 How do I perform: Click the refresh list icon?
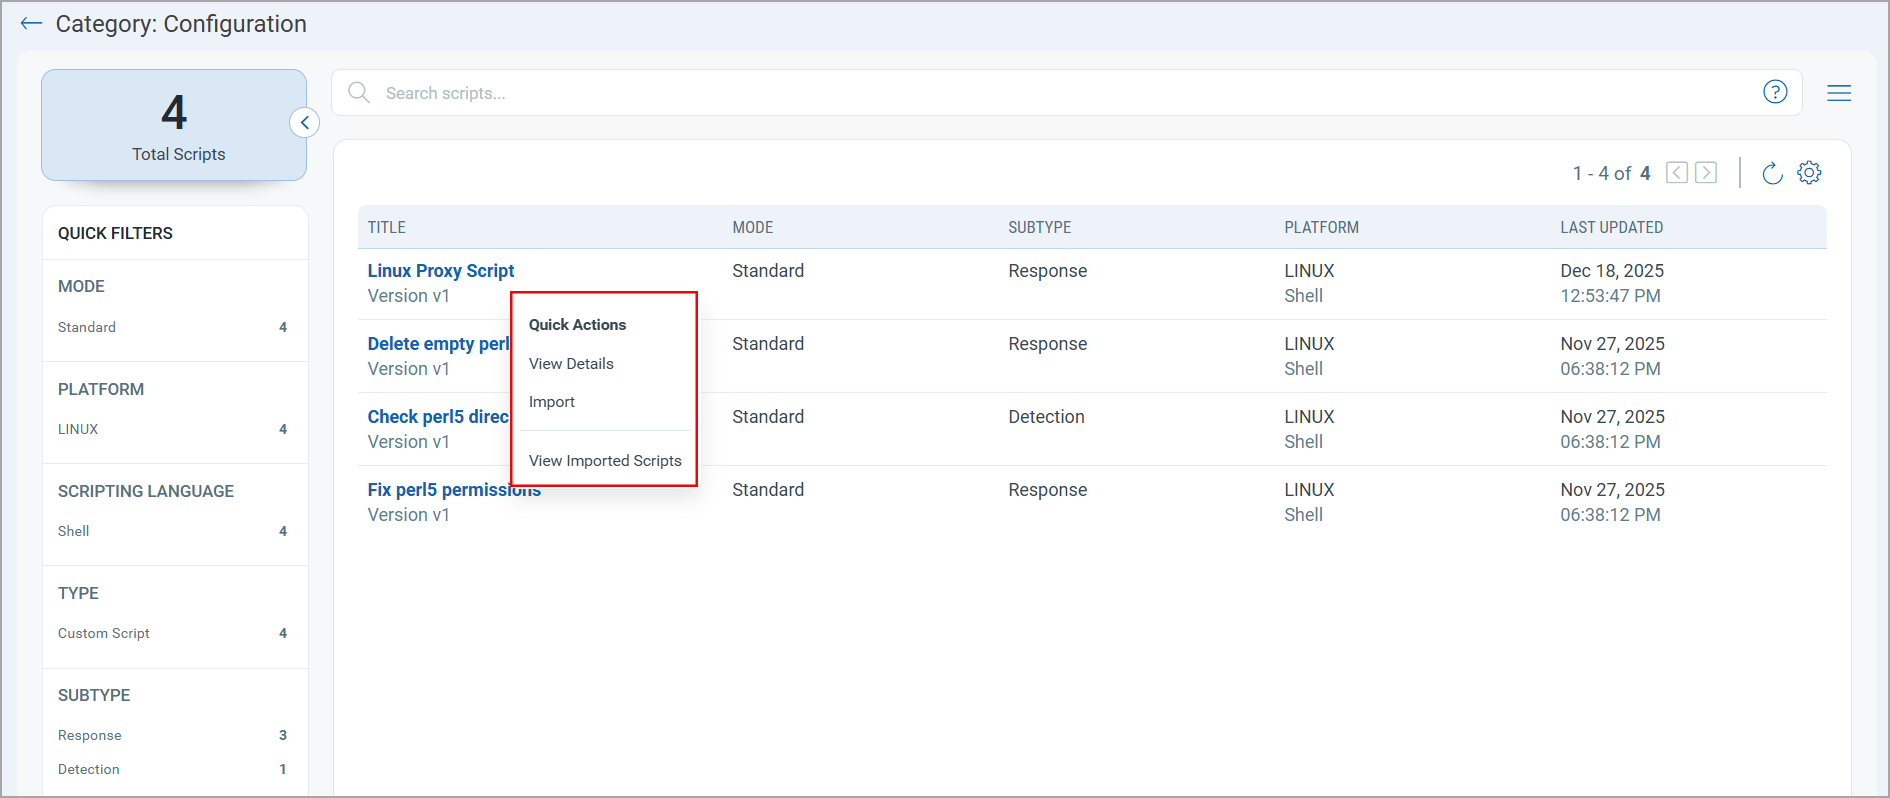tap(1771, 173)
